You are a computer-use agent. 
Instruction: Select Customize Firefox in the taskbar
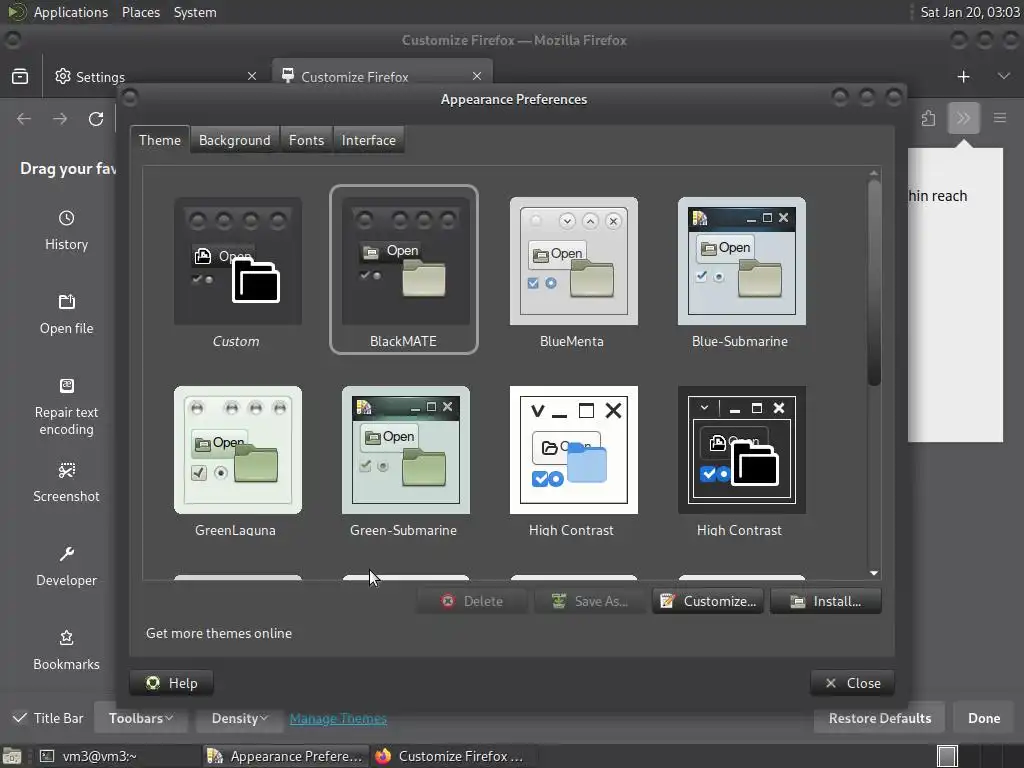[x=453, y=756]
